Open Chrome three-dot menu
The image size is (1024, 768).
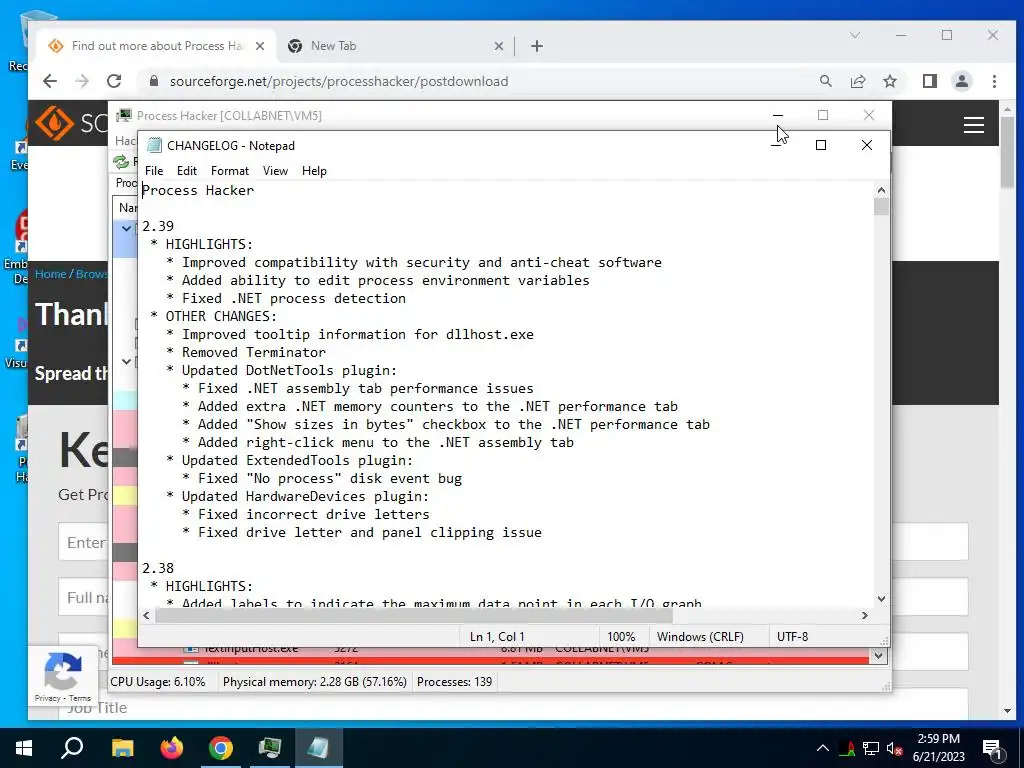(x=994, y=81)
